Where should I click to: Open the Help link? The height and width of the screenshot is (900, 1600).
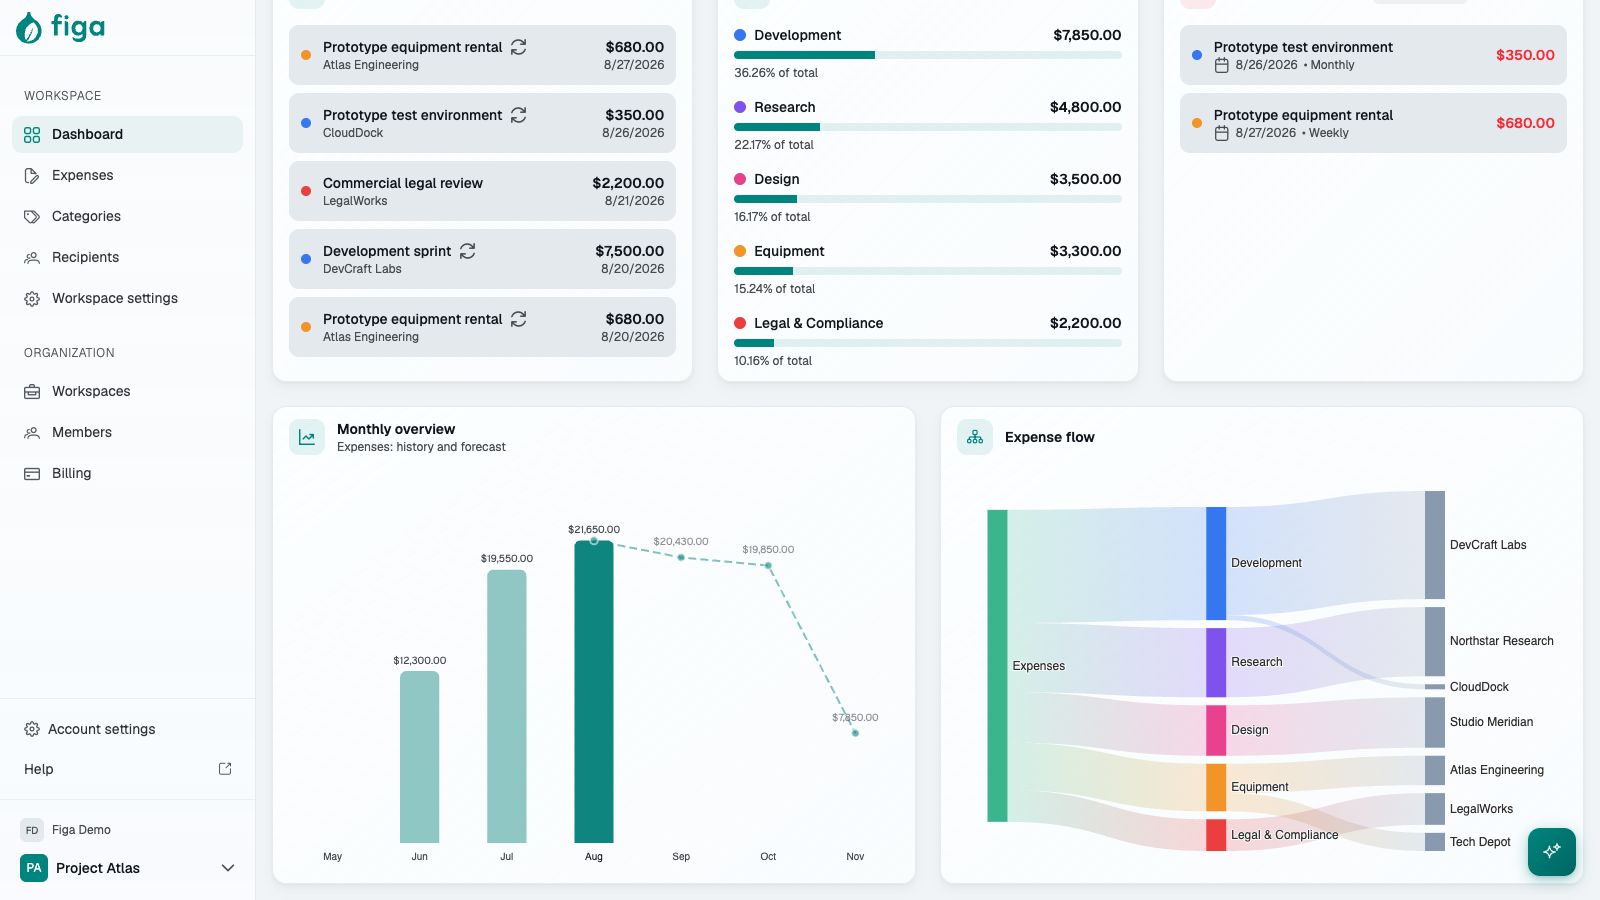(x=127, y=769)
